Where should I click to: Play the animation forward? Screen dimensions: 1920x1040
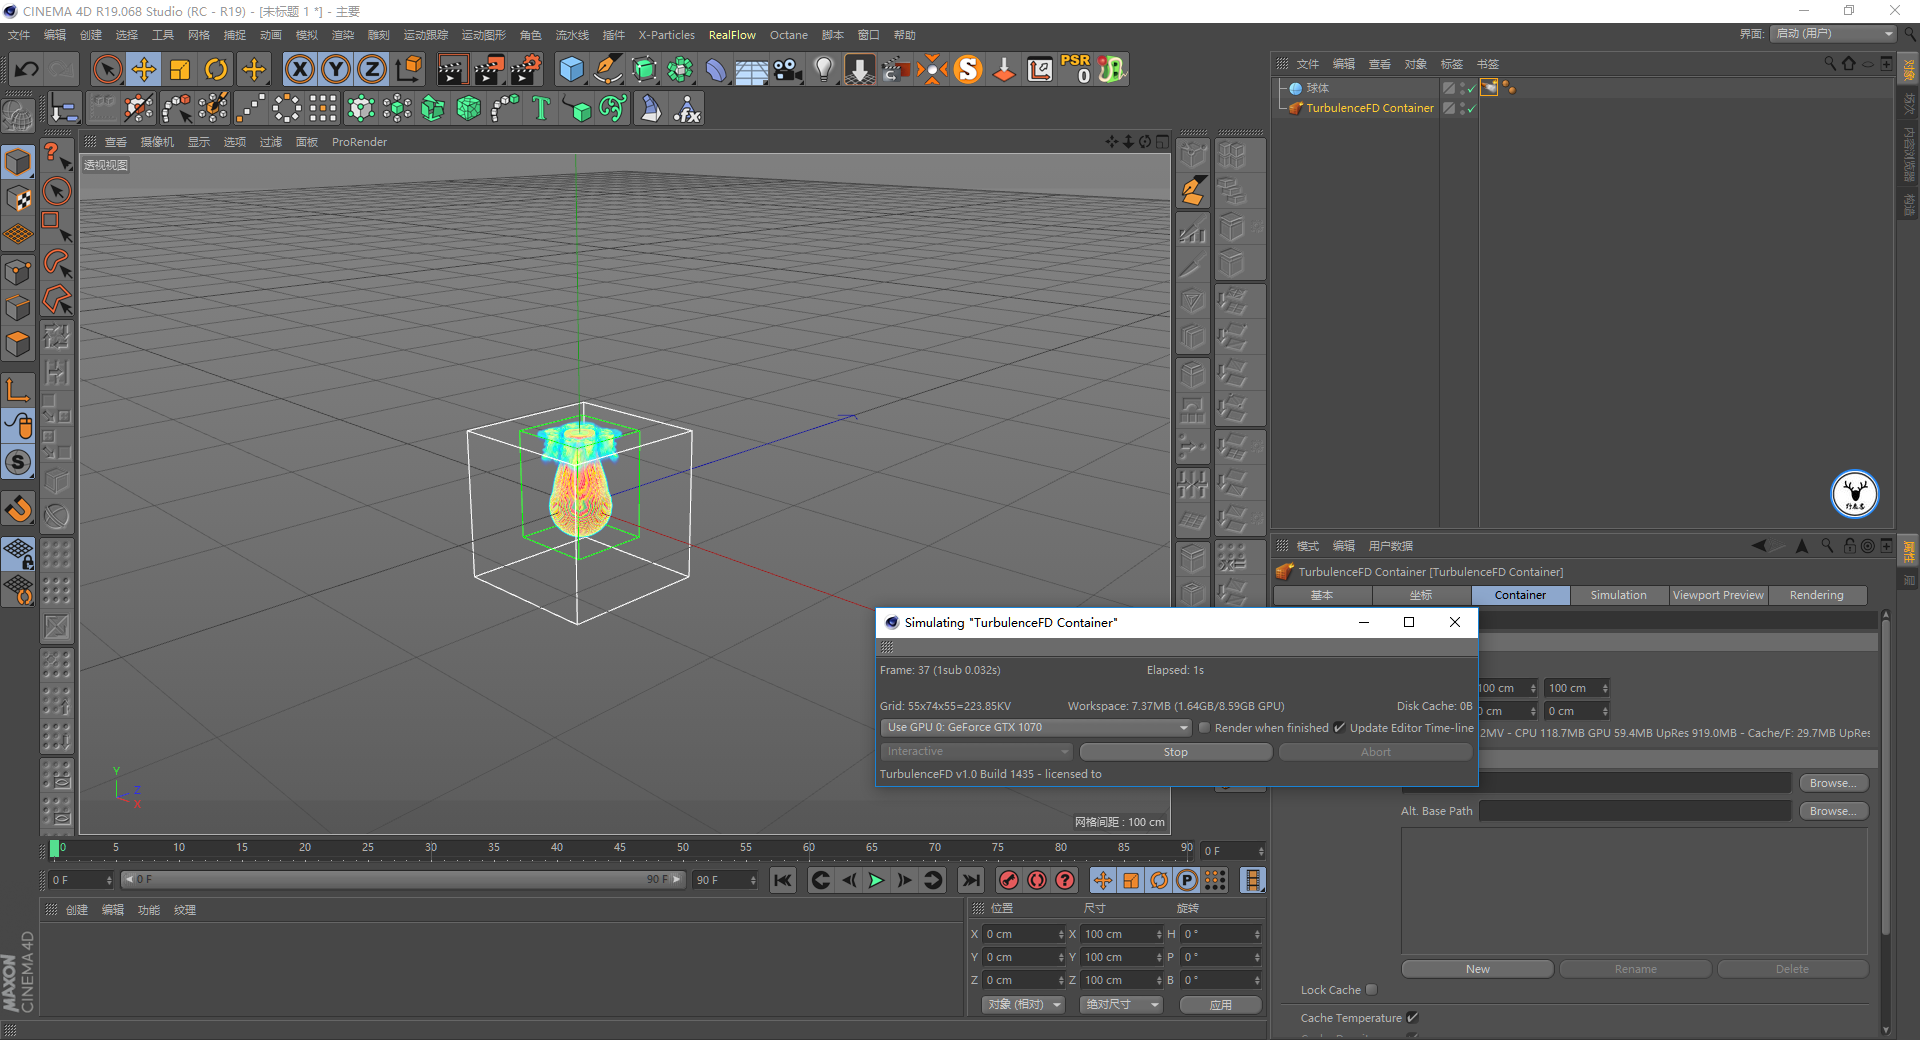point(876,880)
